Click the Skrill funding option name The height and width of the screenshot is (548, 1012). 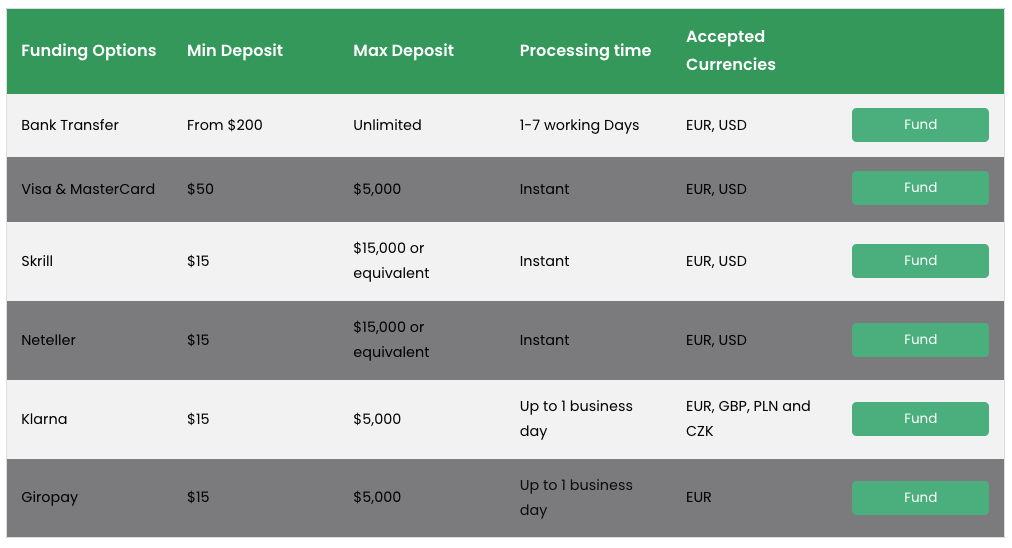[37, 261]
